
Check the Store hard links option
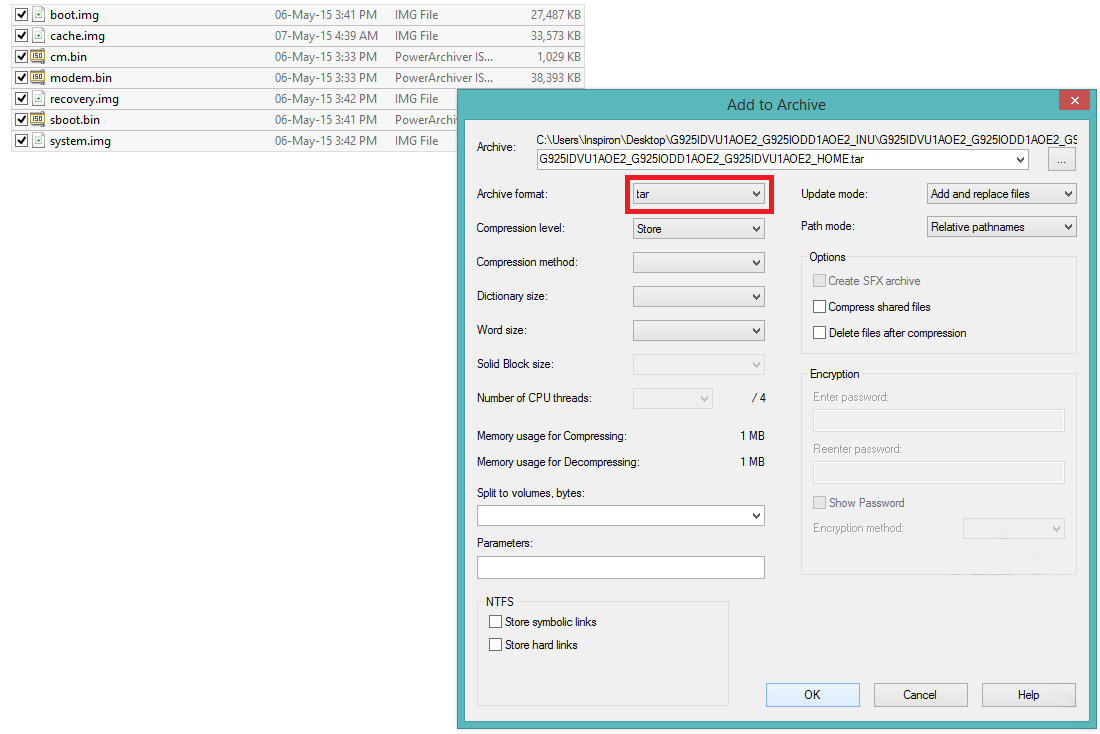495,645
